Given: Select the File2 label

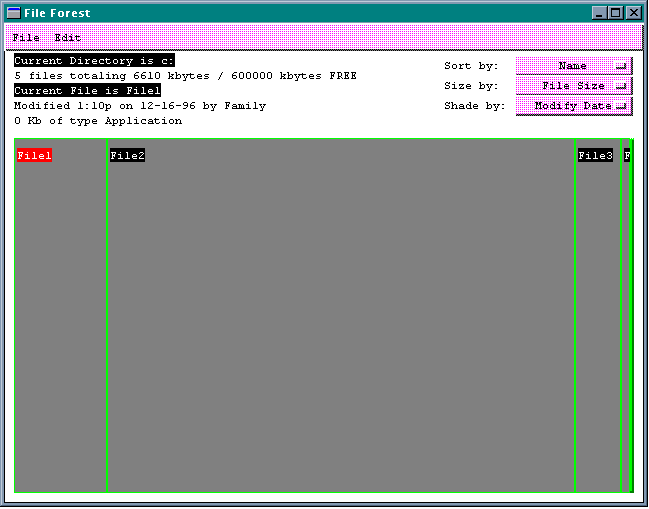Looking at the screenshot, I should pyautogui.click(x=127, y=155).
